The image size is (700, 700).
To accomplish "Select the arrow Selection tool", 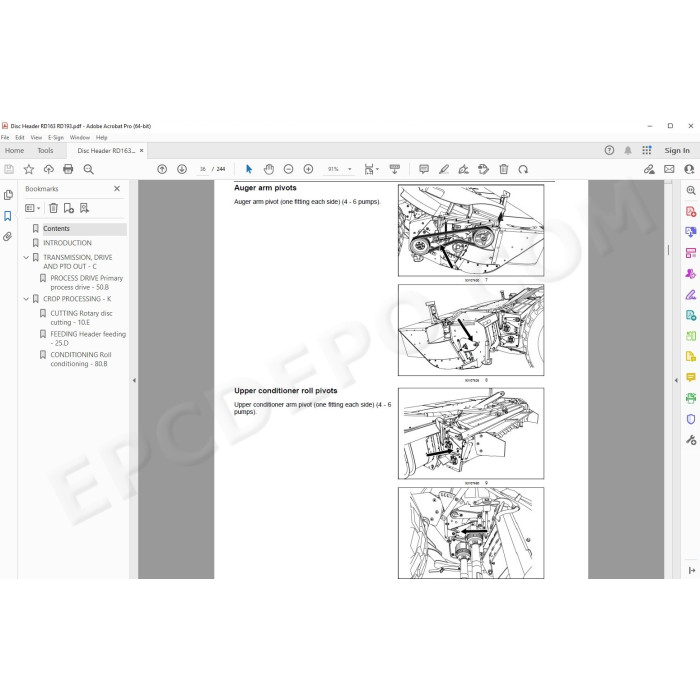I will (249, 169).
